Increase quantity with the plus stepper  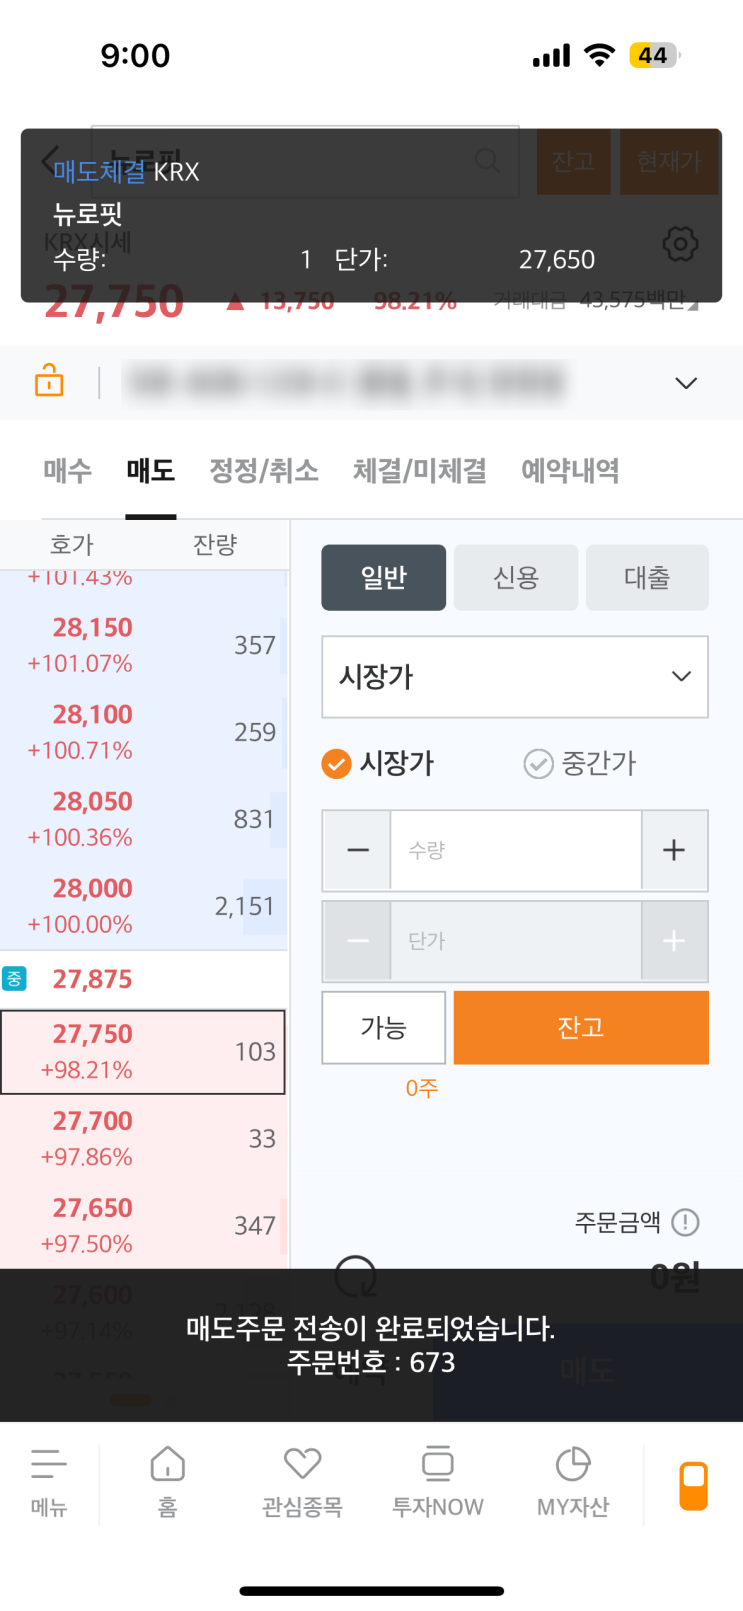coord(674,850)
